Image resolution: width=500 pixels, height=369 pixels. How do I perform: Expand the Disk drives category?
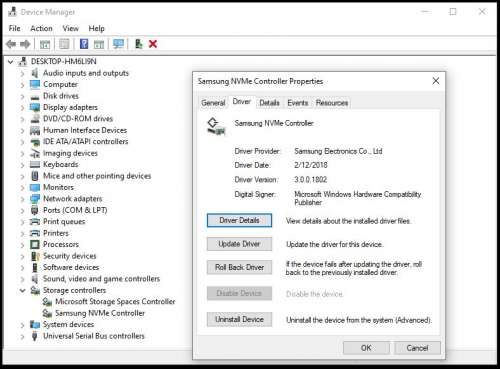pos(22,96)
